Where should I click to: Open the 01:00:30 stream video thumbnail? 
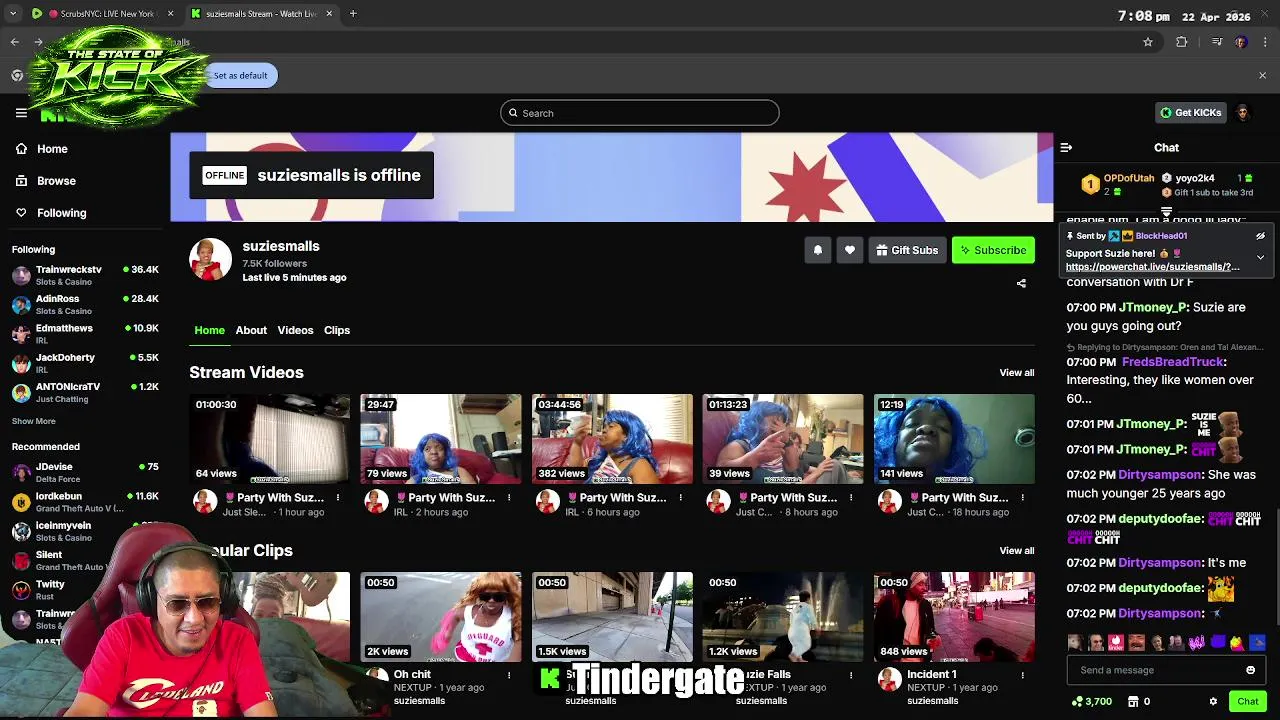coord(270,439)
